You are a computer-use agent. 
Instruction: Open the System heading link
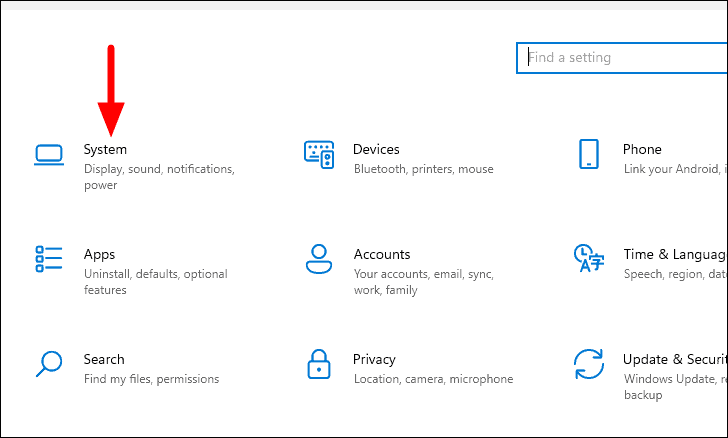(105, 150)
